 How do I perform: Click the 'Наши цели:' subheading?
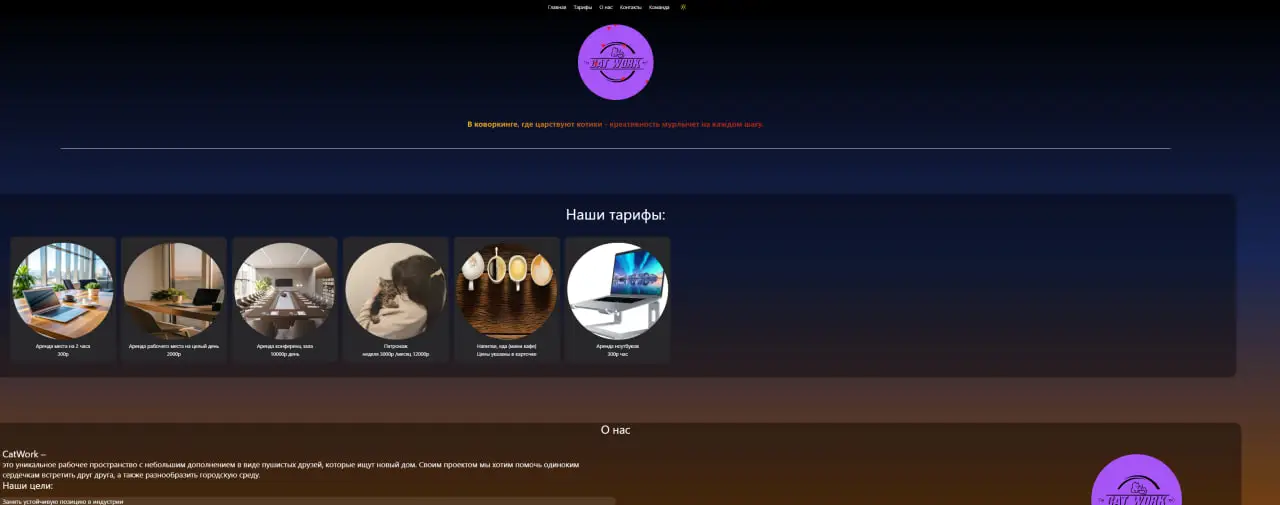(x=28, y=486)
